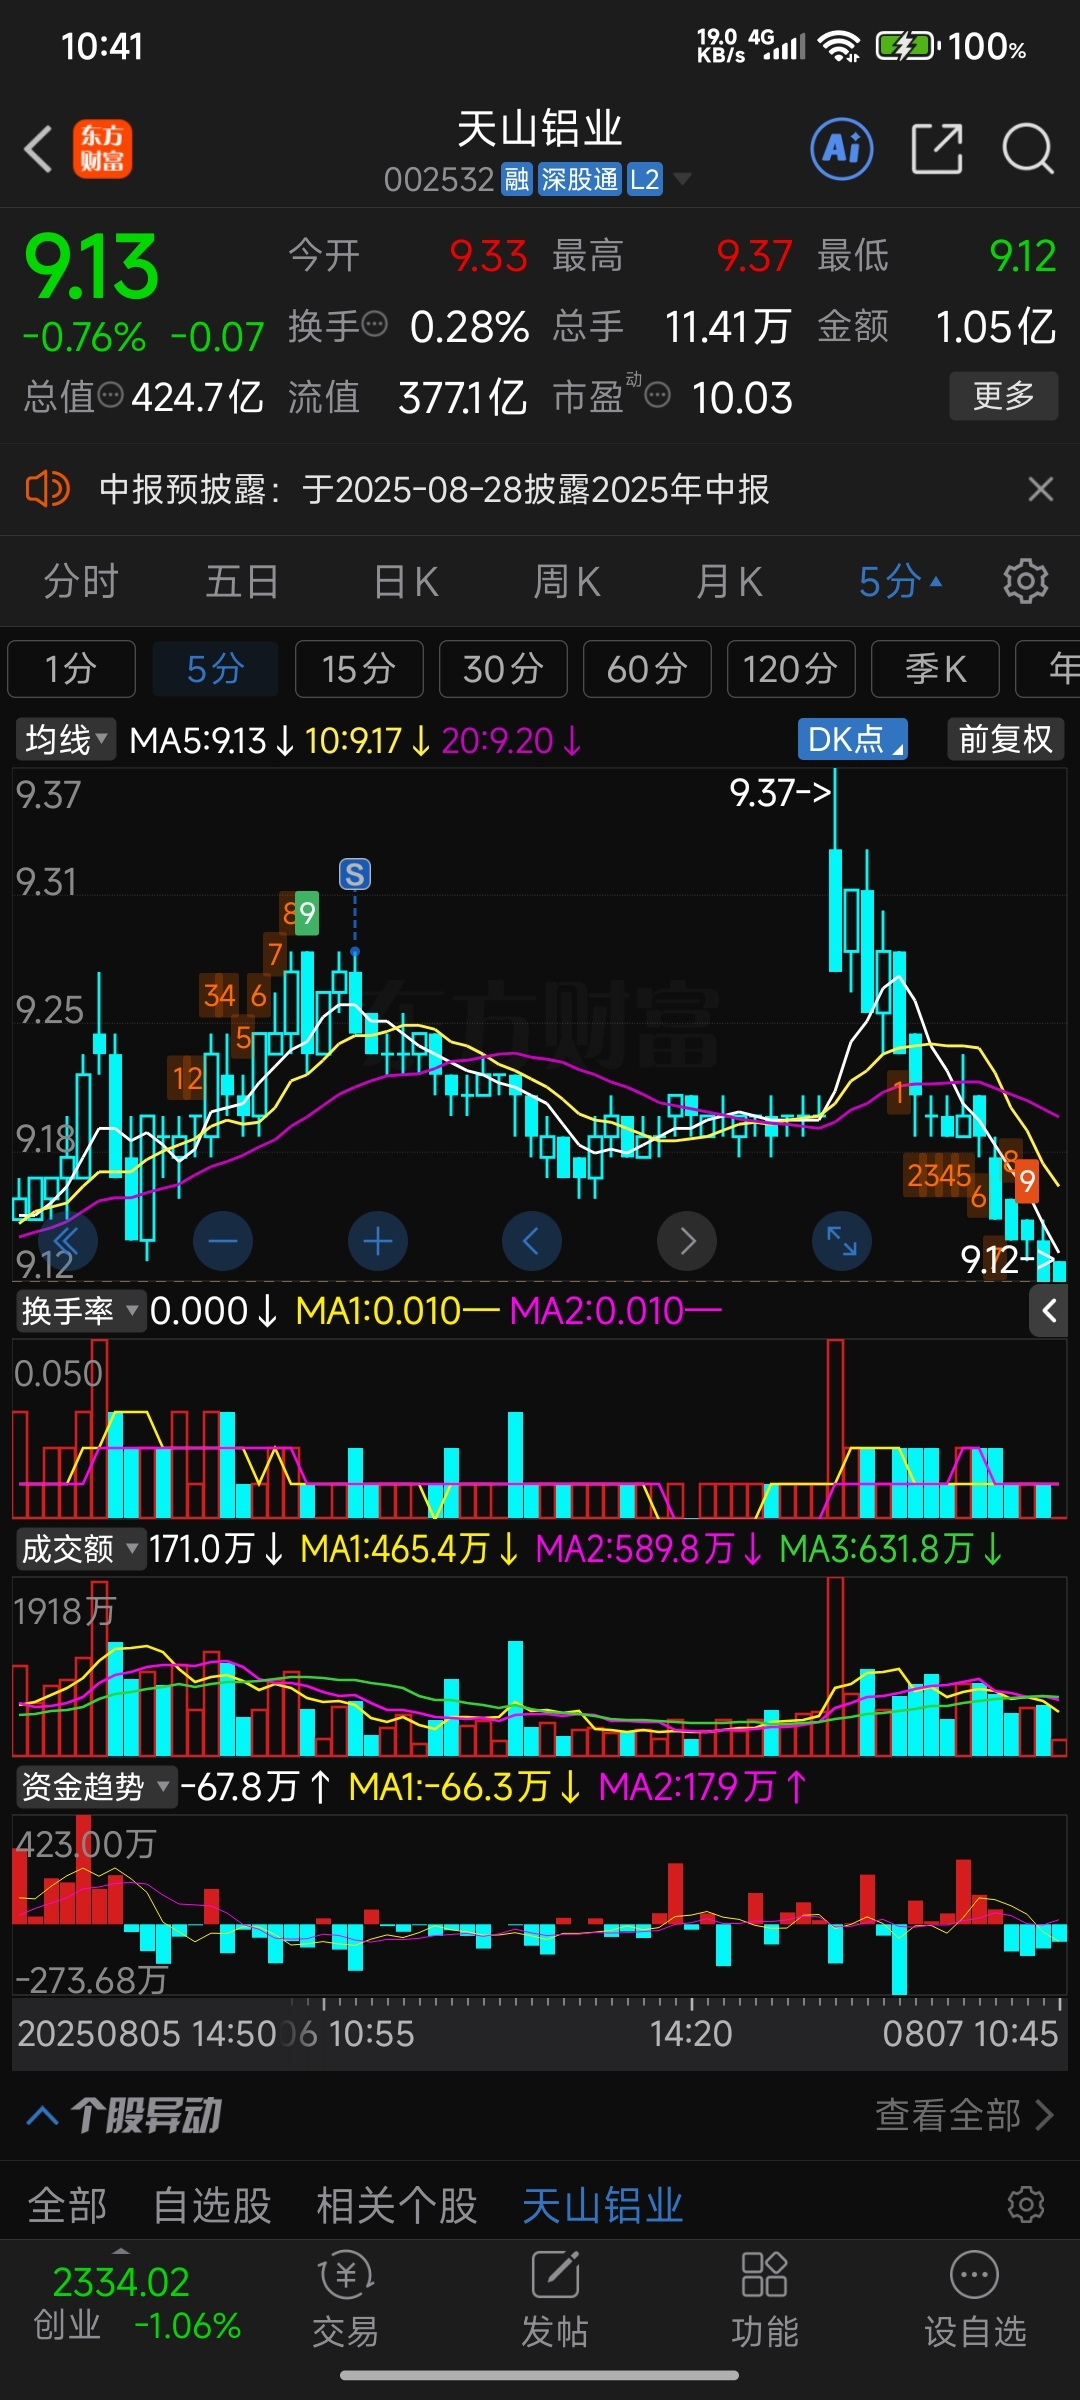The image size is (1080, 2400).
Task: Tap the 市盈 info icon
Action: 657,396
